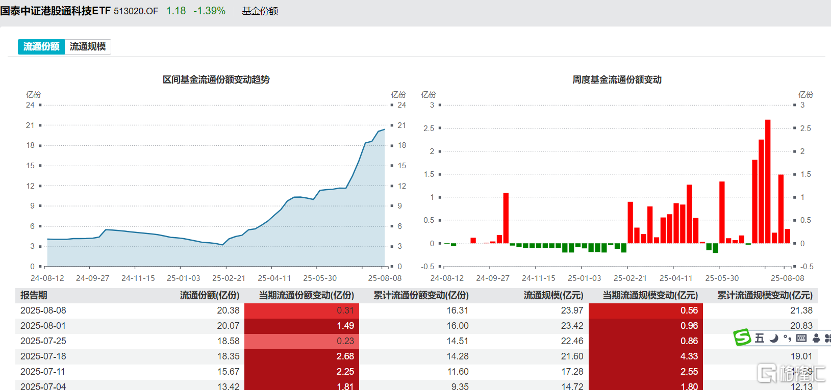Click the user account icon in IME bar
The image size is (832, 390).
(x=815, y=337)
